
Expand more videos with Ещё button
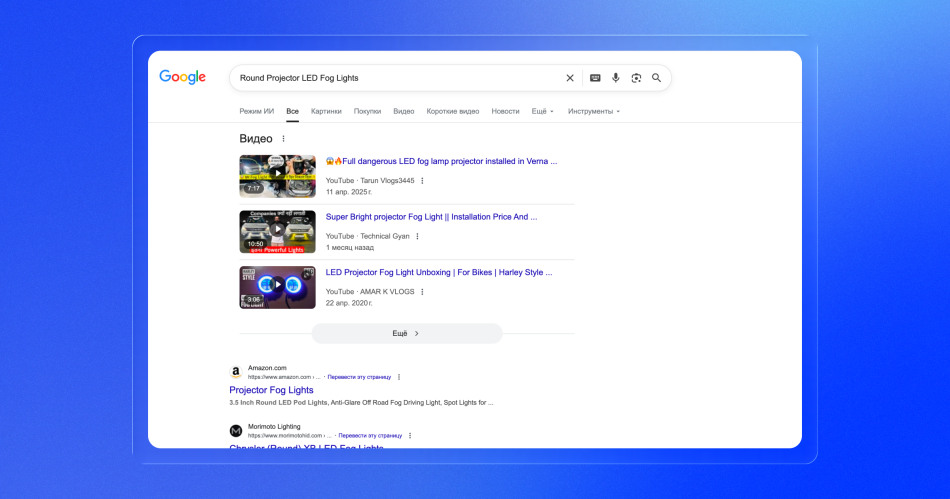(x=406, y=333)
